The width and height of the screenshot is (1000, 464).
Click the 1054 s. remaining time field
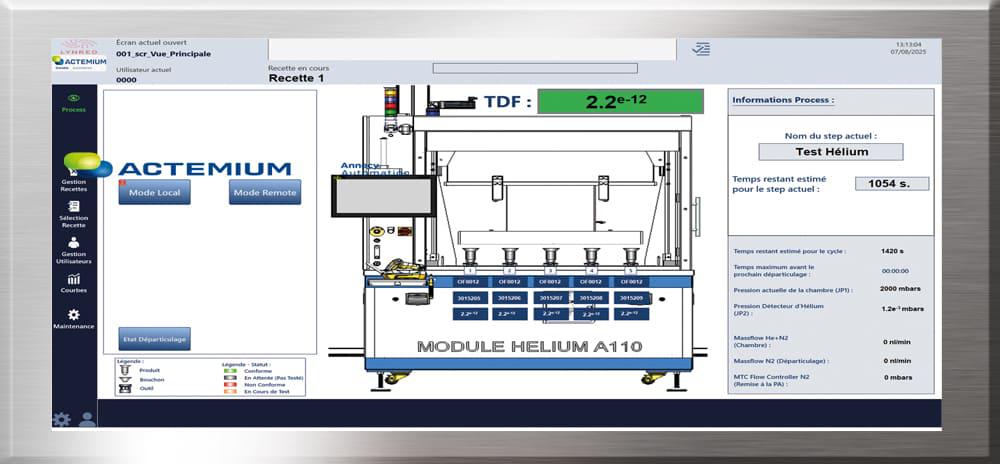[x=892, y=183]
